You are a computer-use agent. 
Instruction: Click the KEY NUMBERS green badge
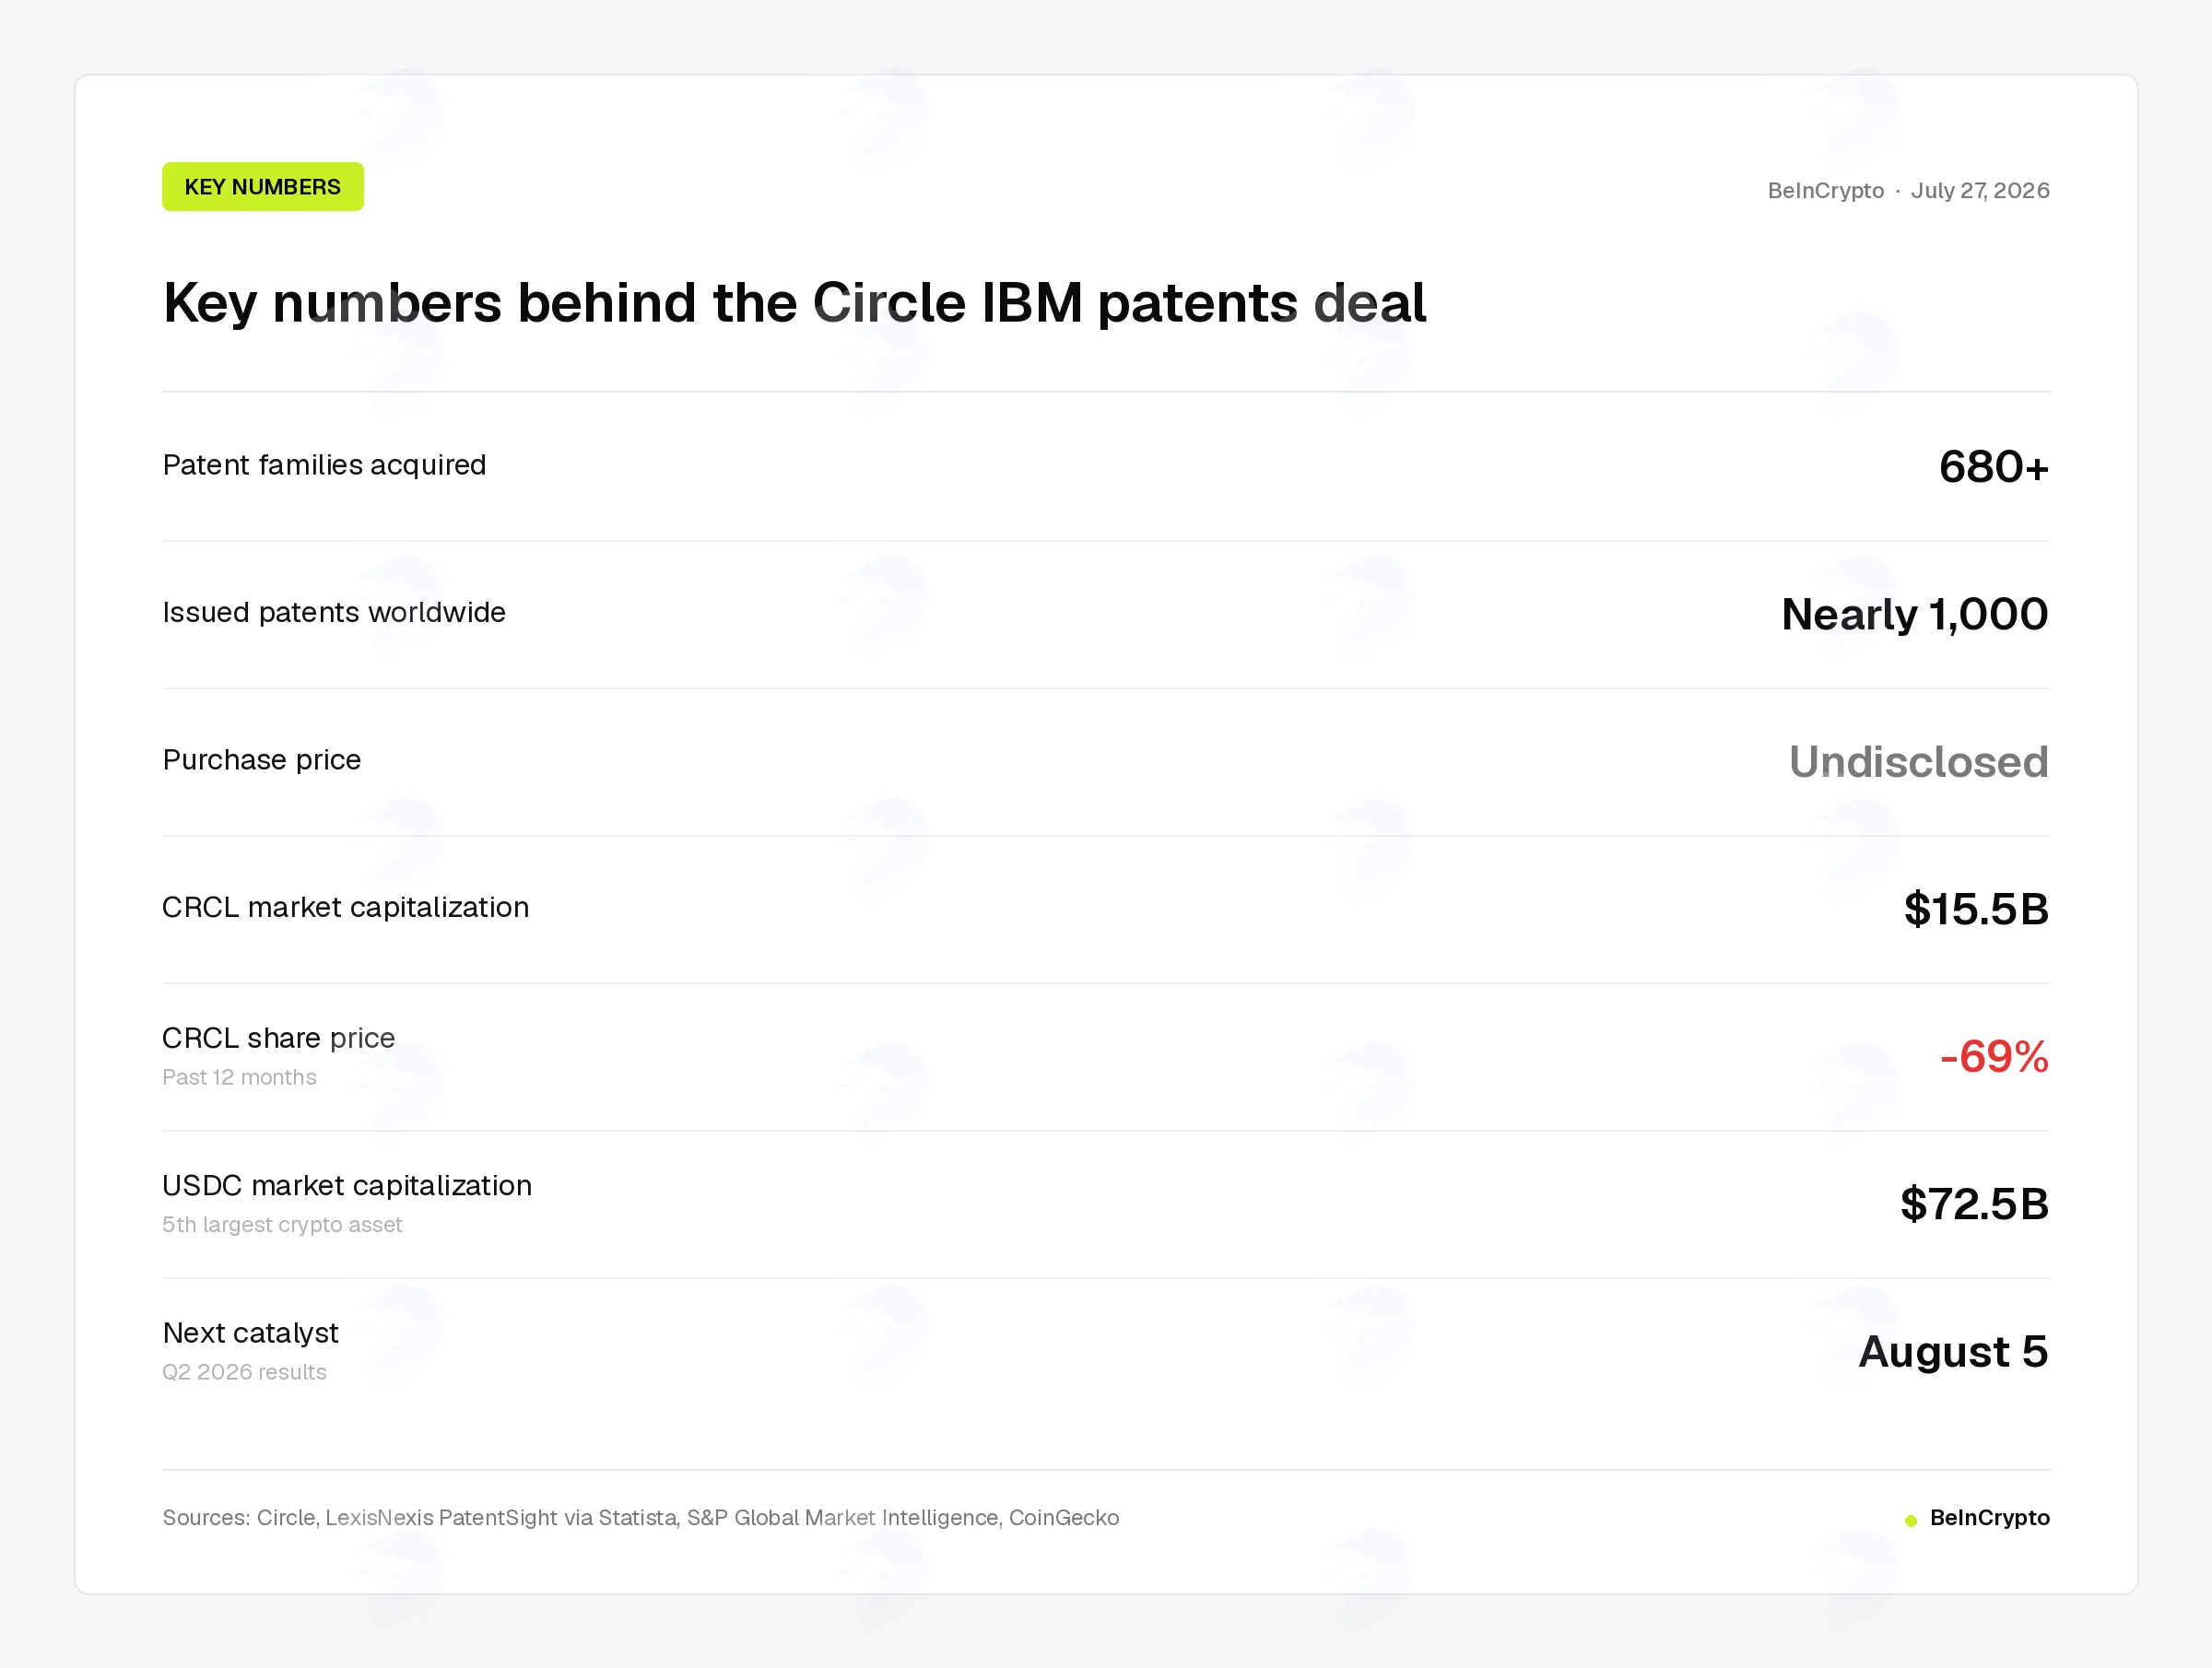point(263,187)
